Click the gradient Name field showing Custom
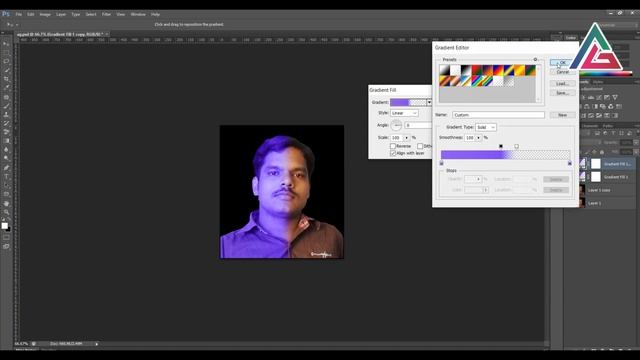The width and height of the screenshot is (640, 360). click(x=498, y=115)
